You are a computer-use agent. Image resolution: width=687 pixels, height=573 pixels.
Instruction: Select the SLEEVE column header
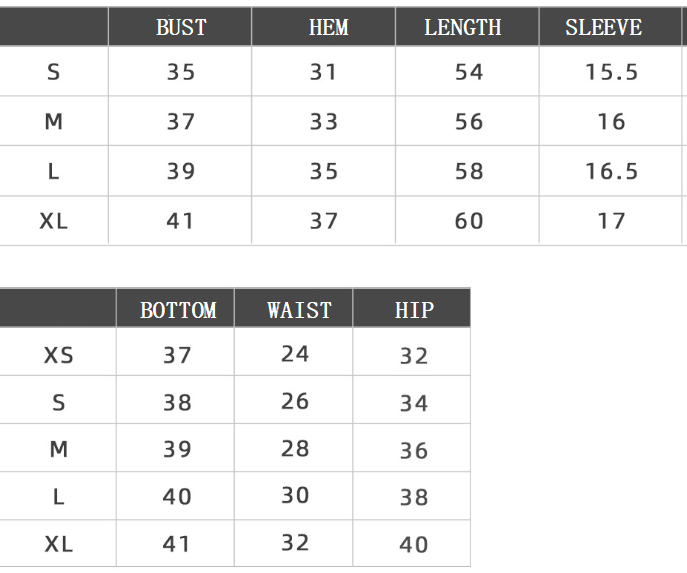point(603,28)
